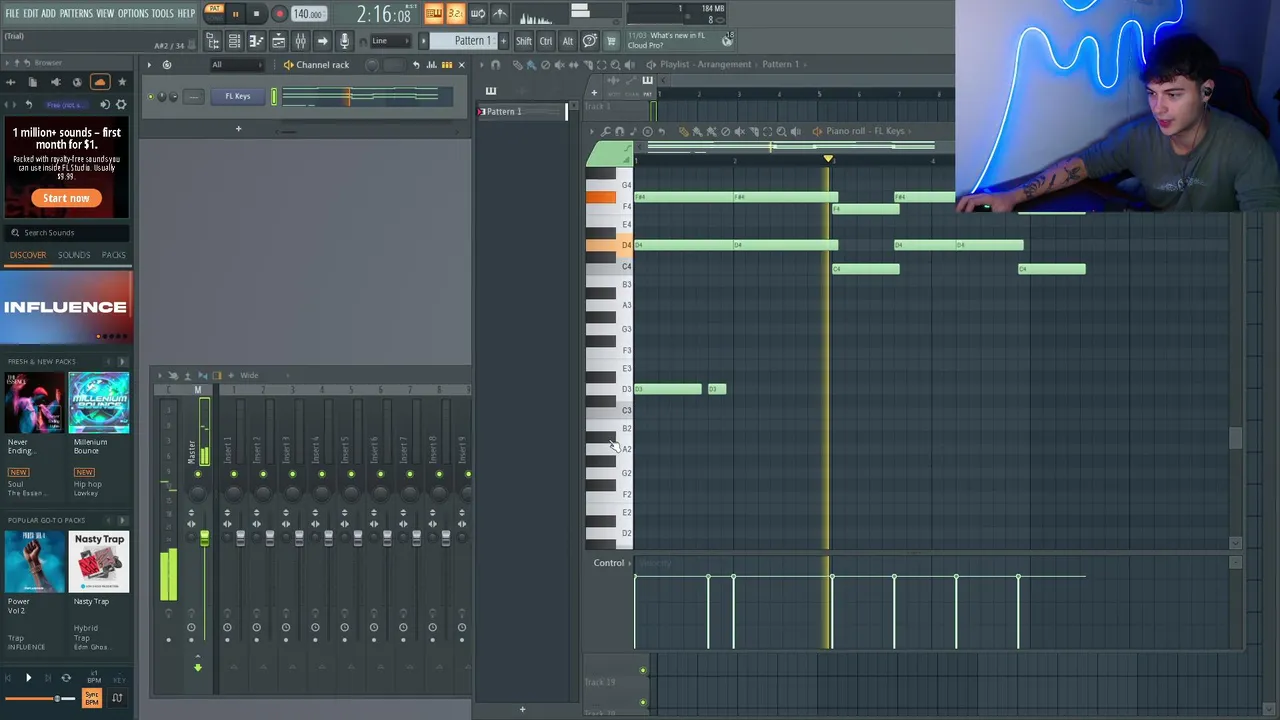Toggle piano roll snap magnet icon
The image size is (1280, 720).
620,132
